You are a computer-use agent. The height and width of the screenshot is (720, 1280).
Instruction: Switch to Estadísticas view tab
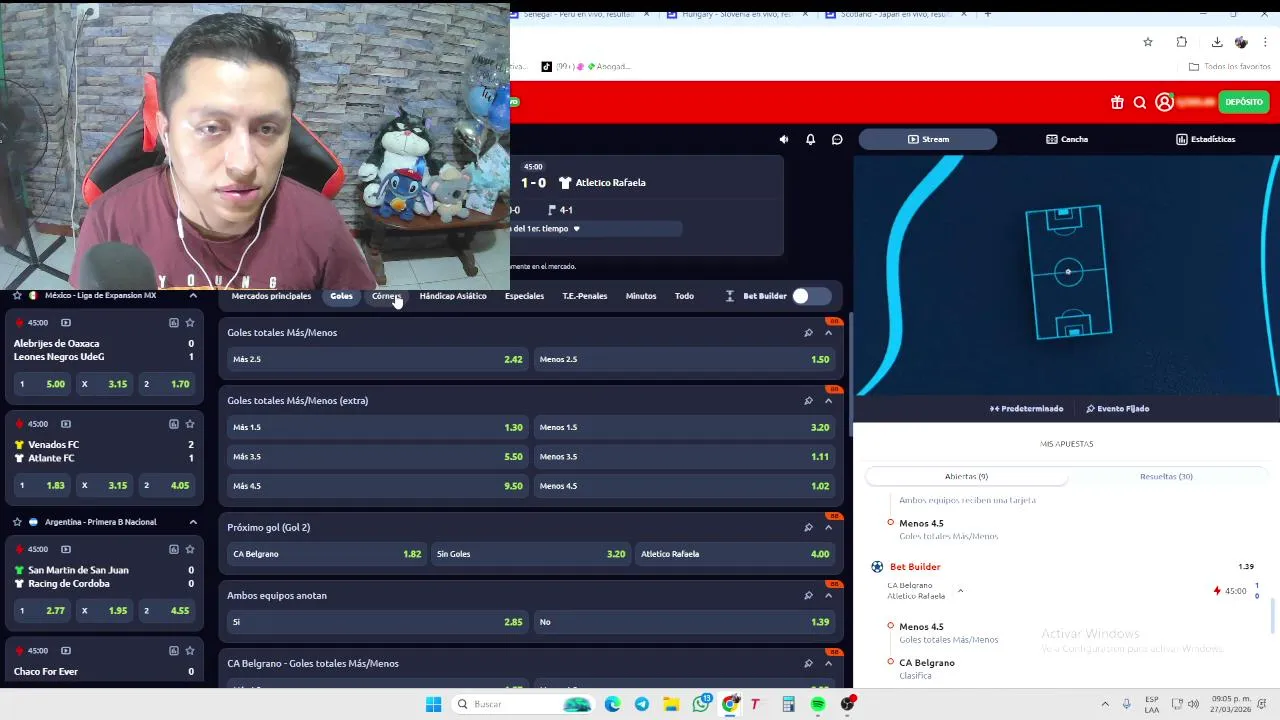(1205, 140)
